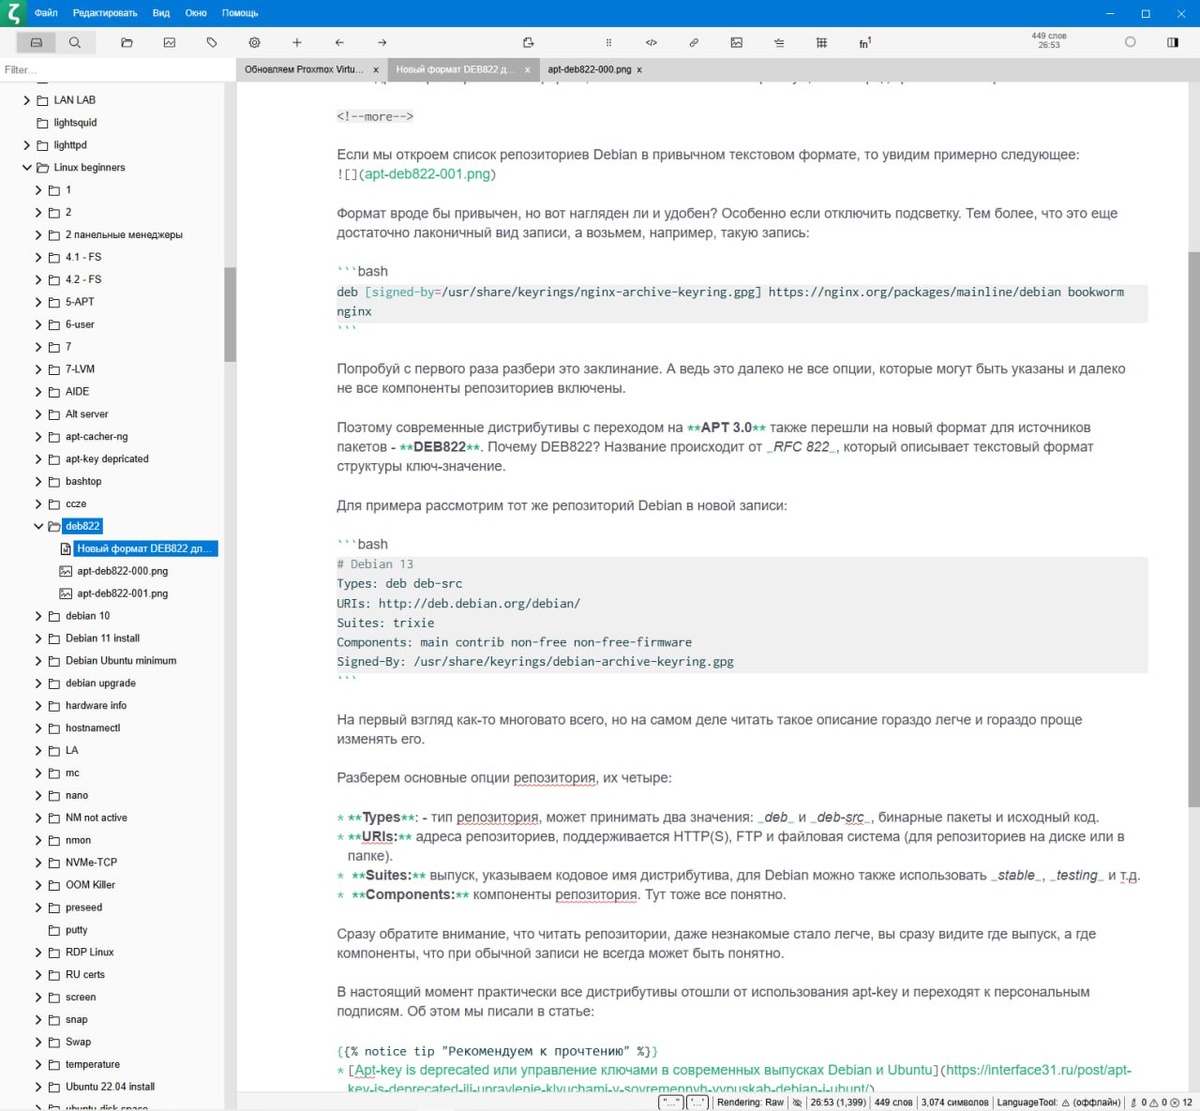Insert image with picture icon
Viewport: 1200px width, 1111px height.
(736, 42)
